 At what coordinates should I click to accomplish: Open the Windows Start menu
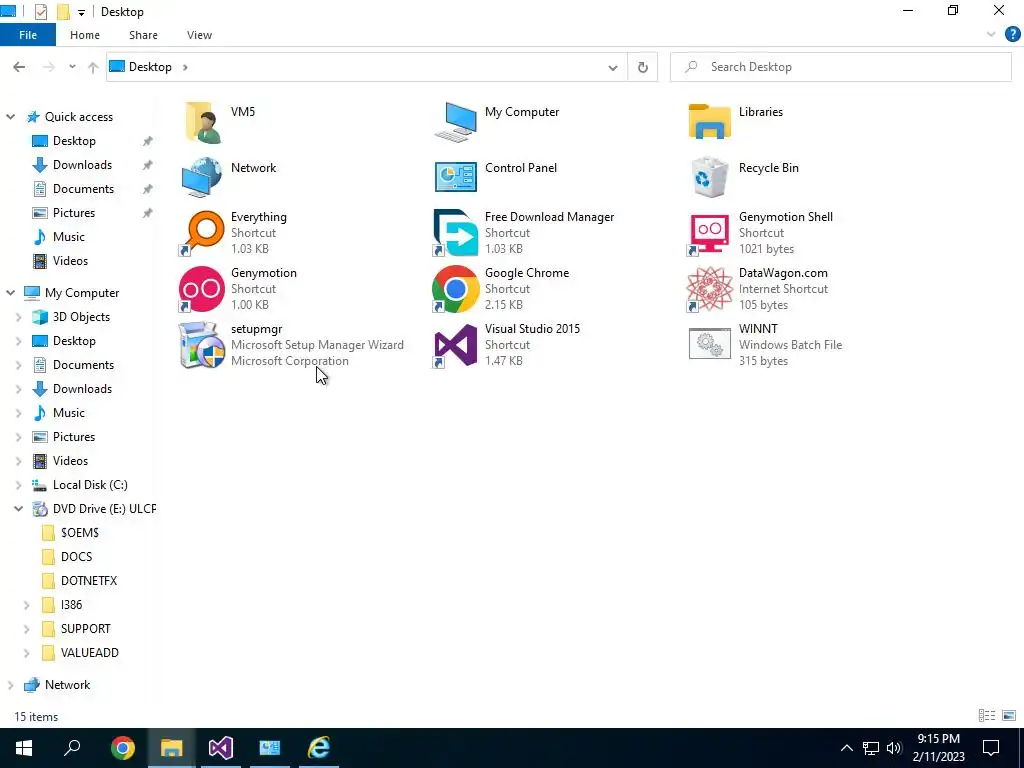[24, 748]
